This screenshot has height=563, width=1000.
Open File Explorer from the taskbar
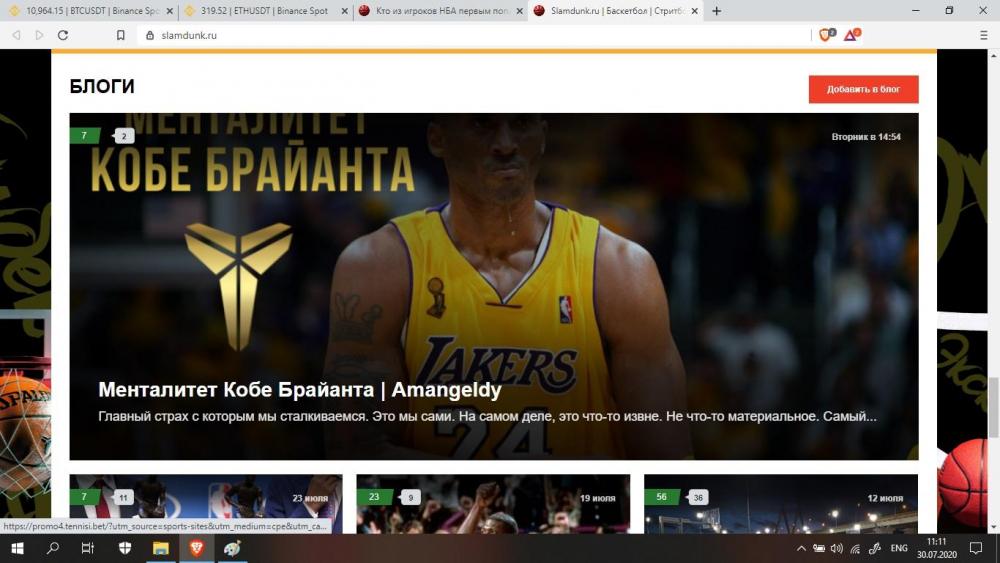tap(160, 548)
